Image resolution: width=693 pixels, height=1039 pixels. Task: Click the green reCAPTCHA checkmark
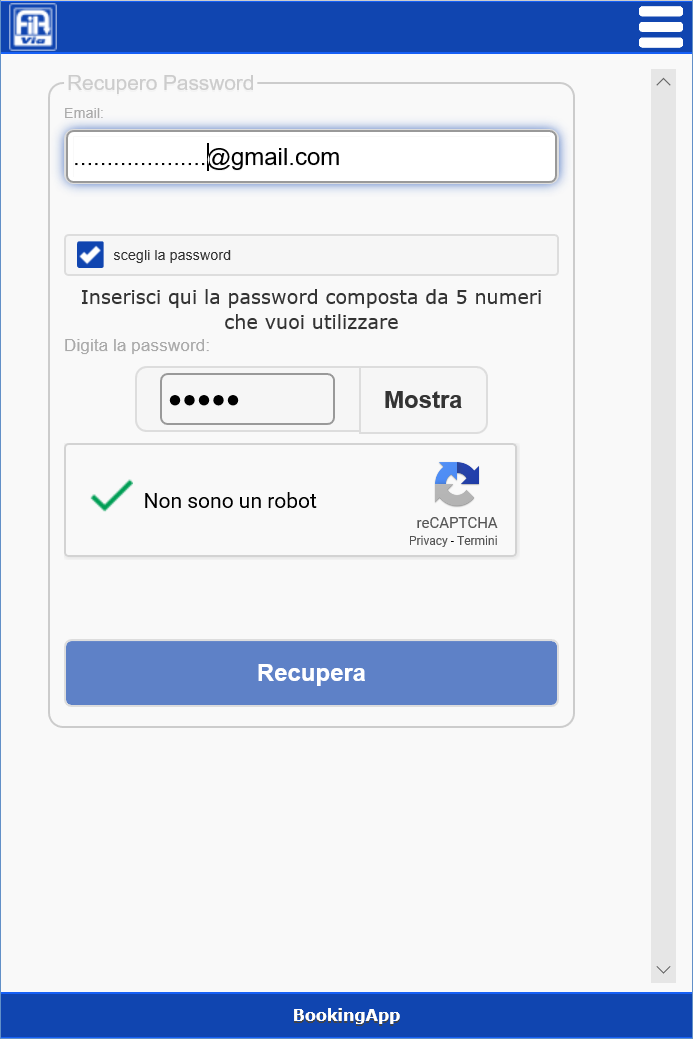click(112, 496)
